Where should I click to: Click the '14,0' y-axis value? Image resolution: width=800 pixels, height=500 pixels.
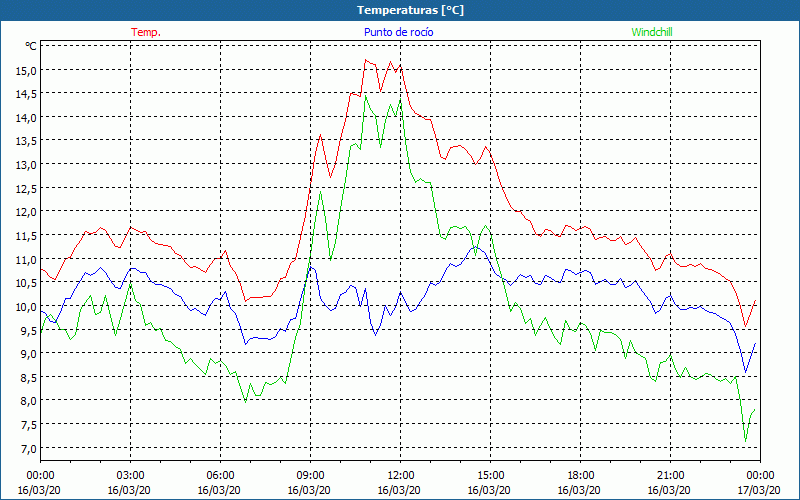tap(27, 118)
